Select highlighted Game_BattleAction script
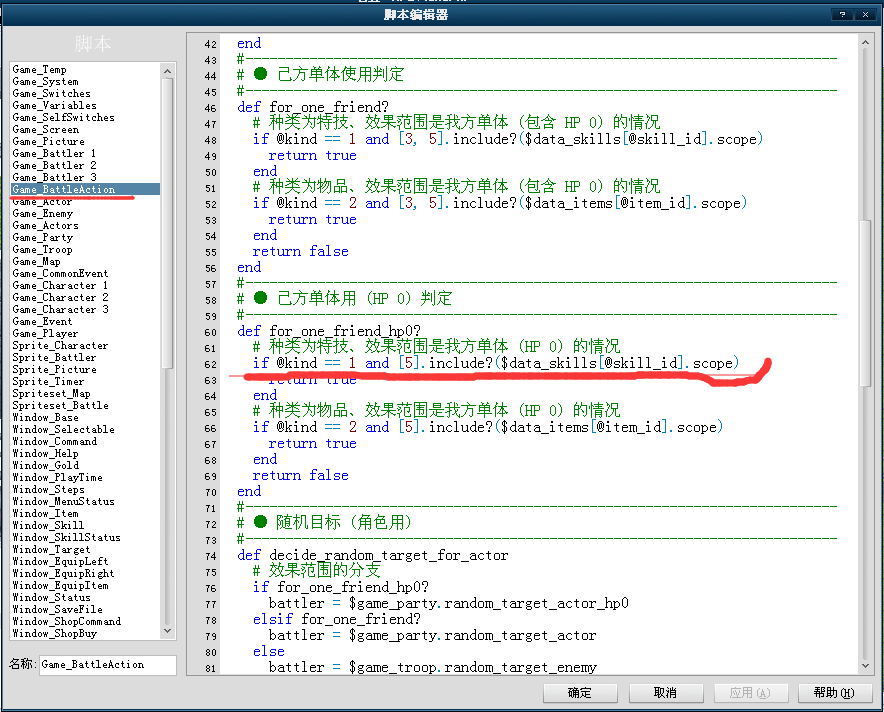The width and height of the screenshot is (884, 712). [x=85, y=189]
